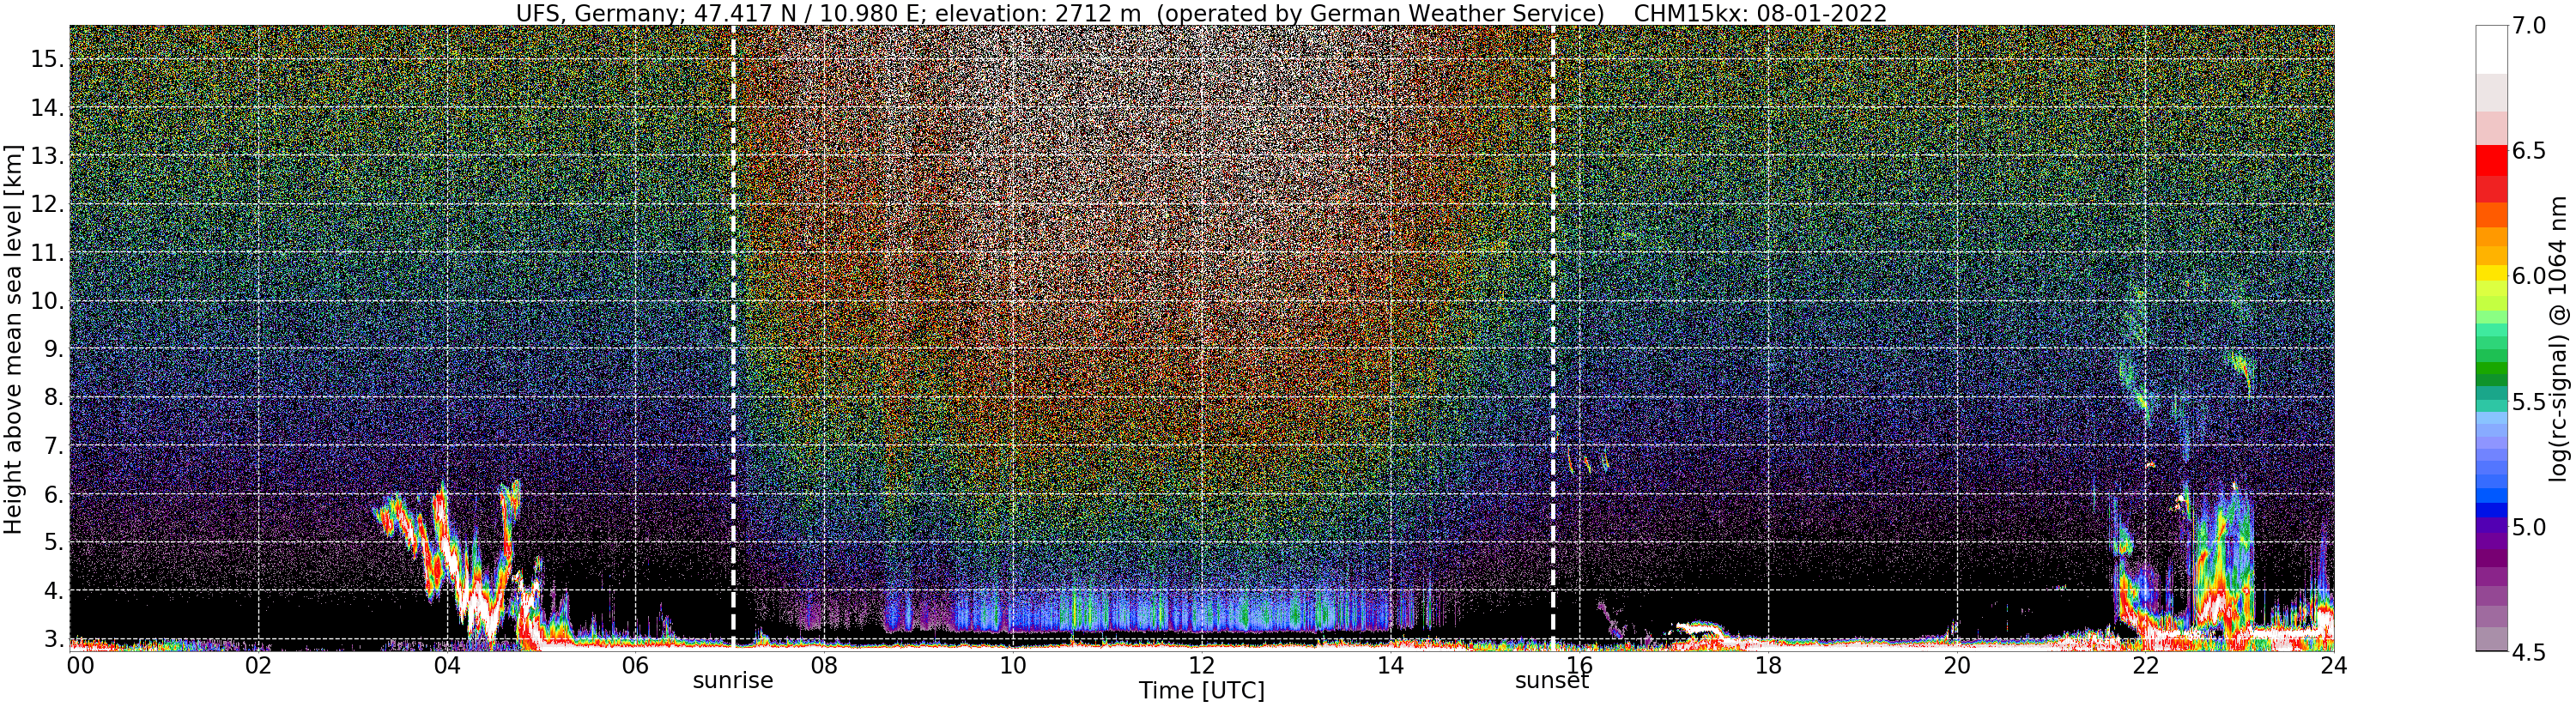Click the y-axis tick label '8.'
Viewport: 2576px width, 707px height.
coord(54,397)
